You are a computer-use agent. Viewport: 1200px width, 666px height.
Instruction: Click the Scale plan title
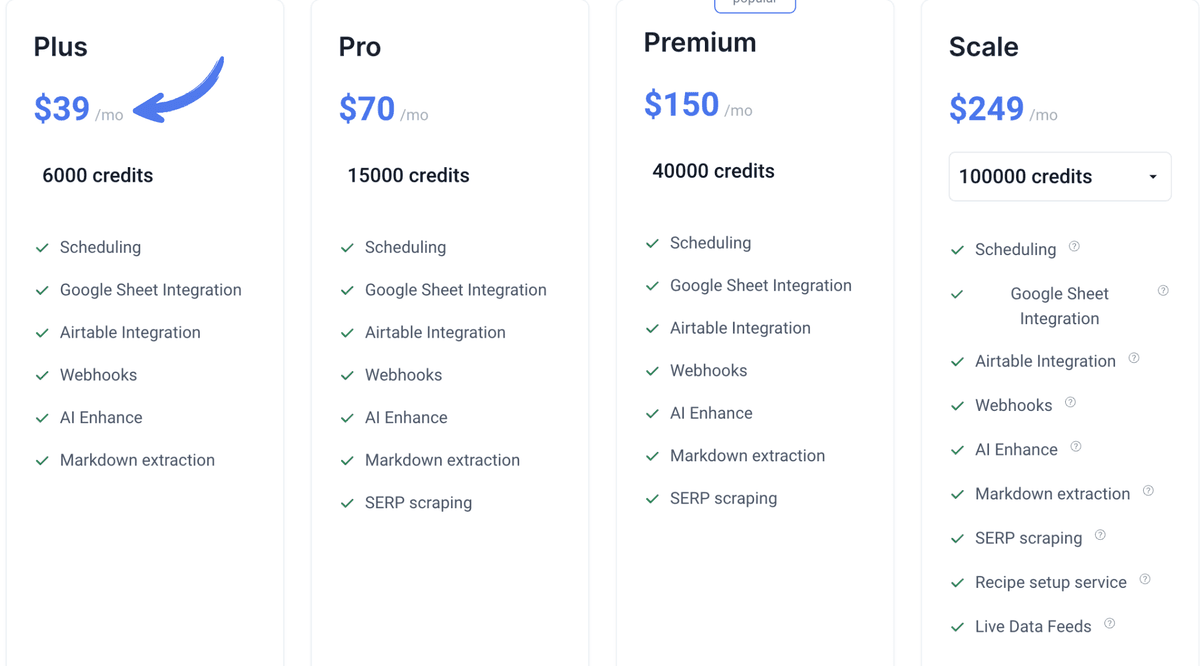(x=983, y=47)
